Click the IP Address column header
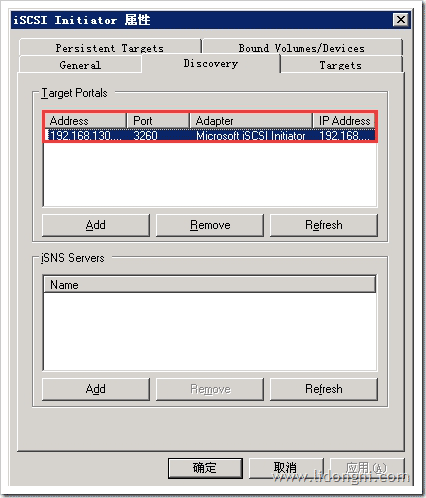Screen dimensions: 426x498 coord(344,121)
